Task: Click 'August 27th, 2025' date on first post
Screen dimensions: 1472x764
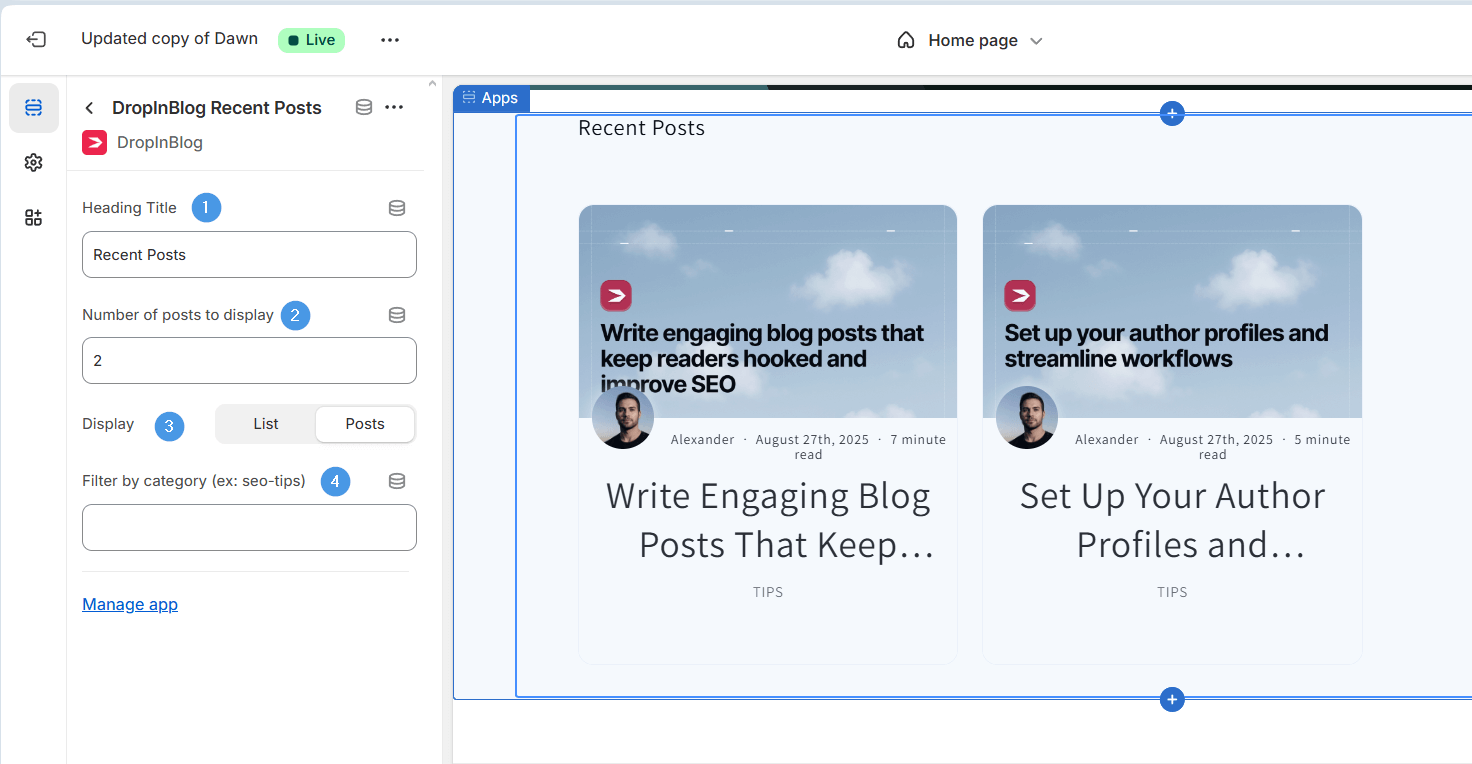Action: (812, 440)
